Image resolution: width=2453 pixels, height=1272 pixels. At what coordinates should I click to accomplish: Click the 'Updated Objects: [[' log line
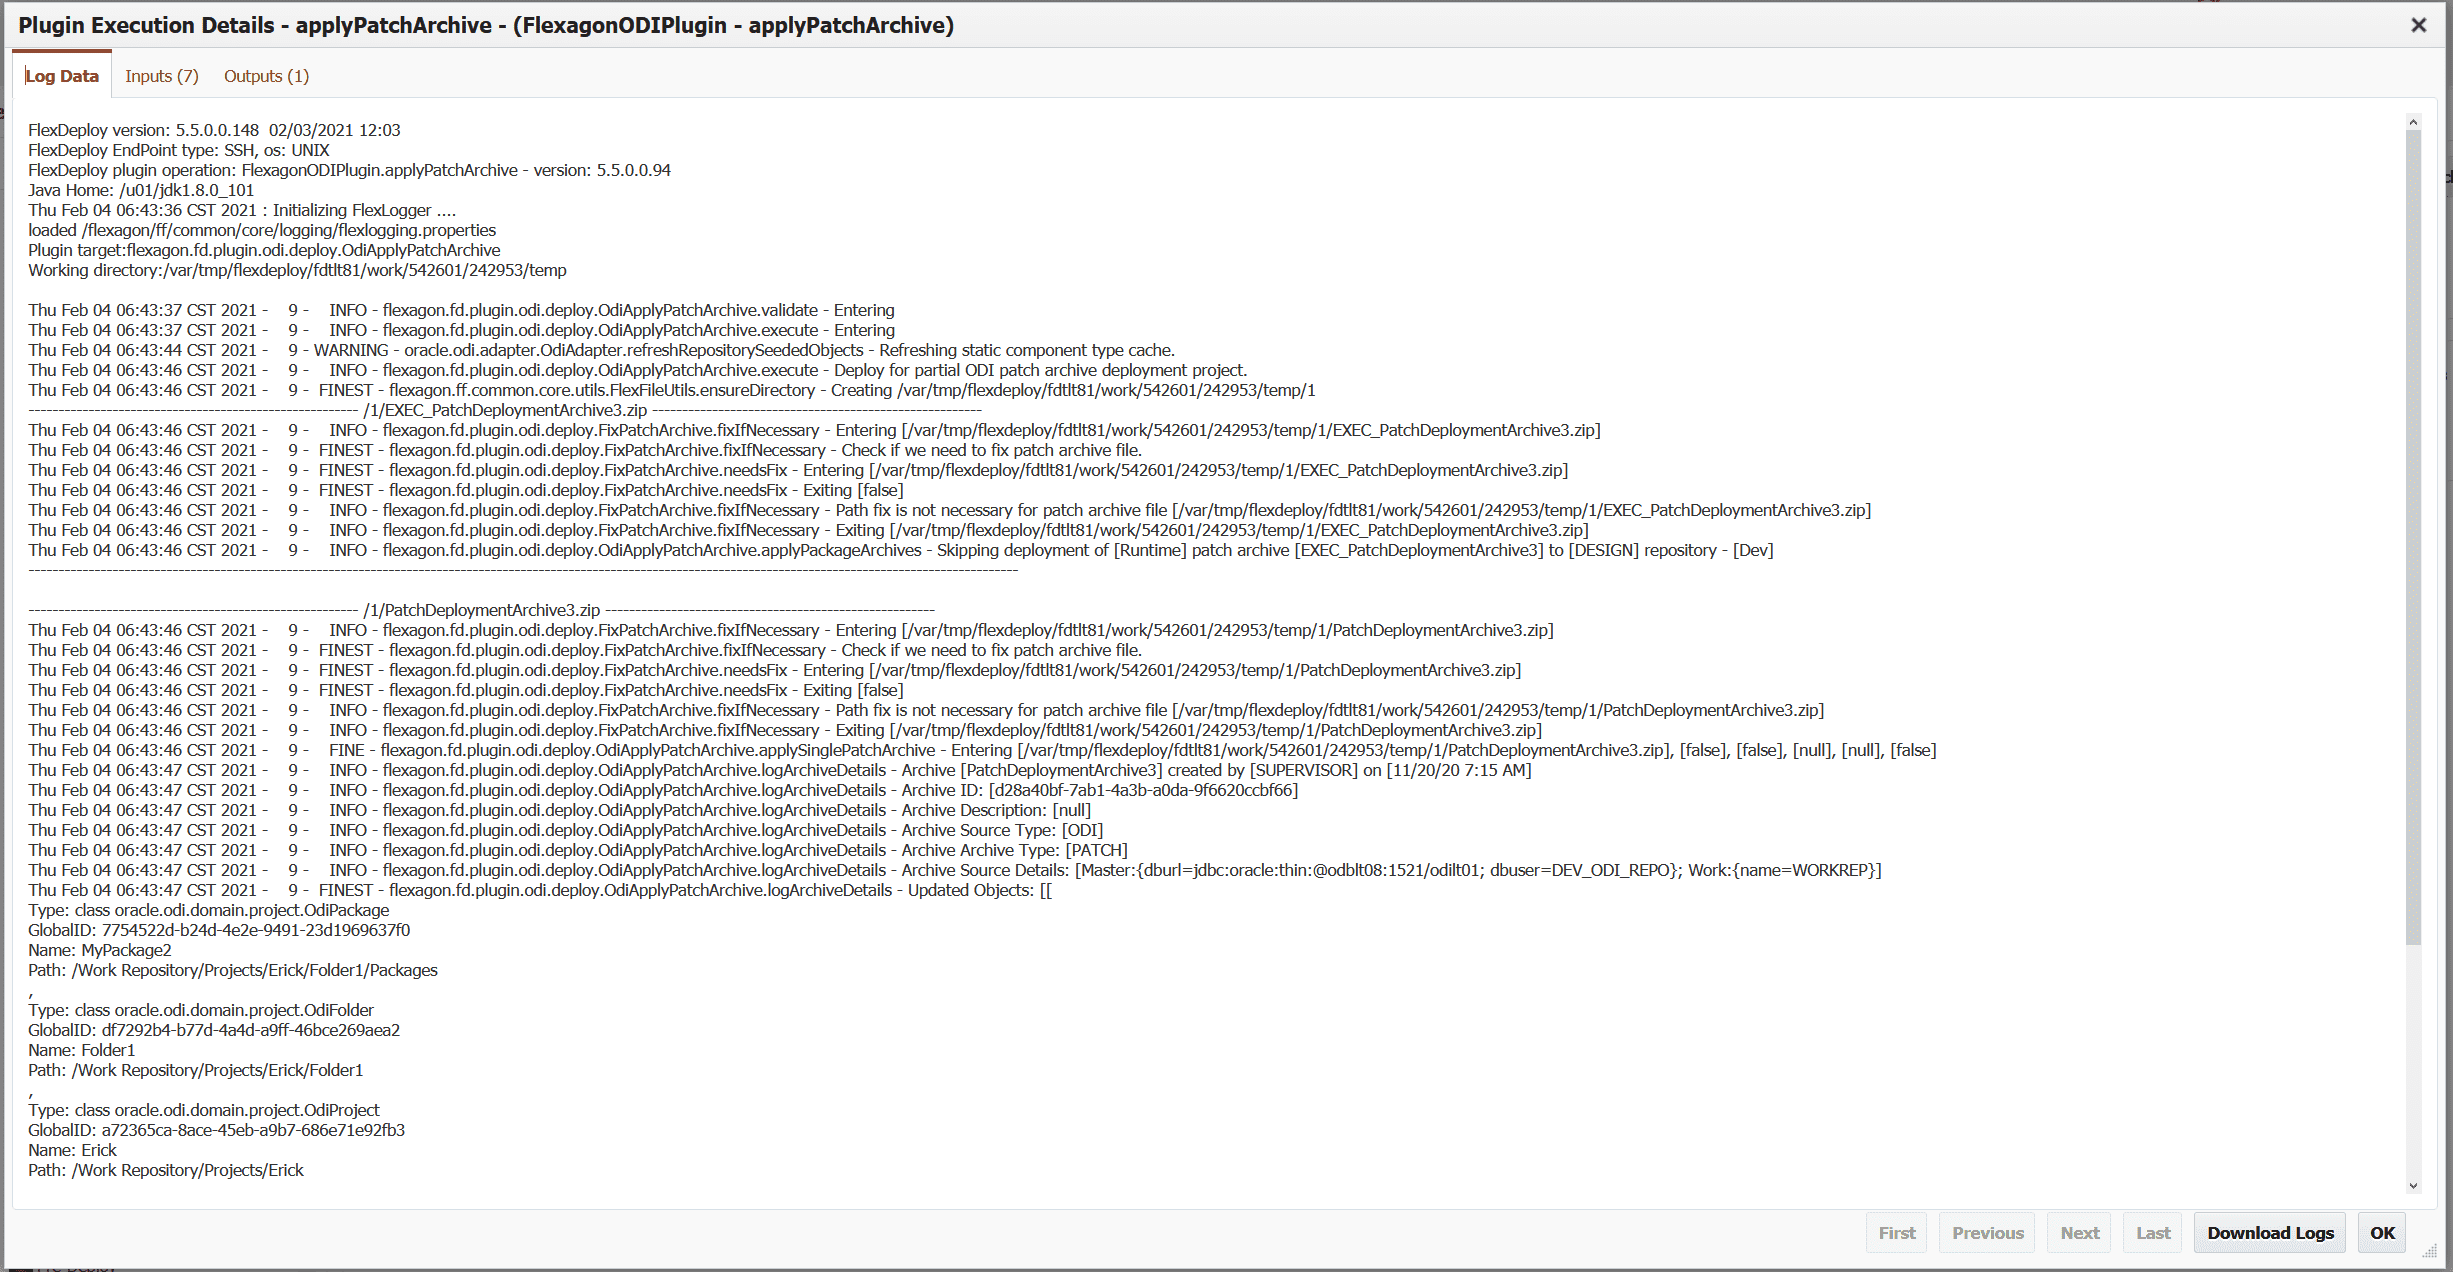(x=540, y=890)
